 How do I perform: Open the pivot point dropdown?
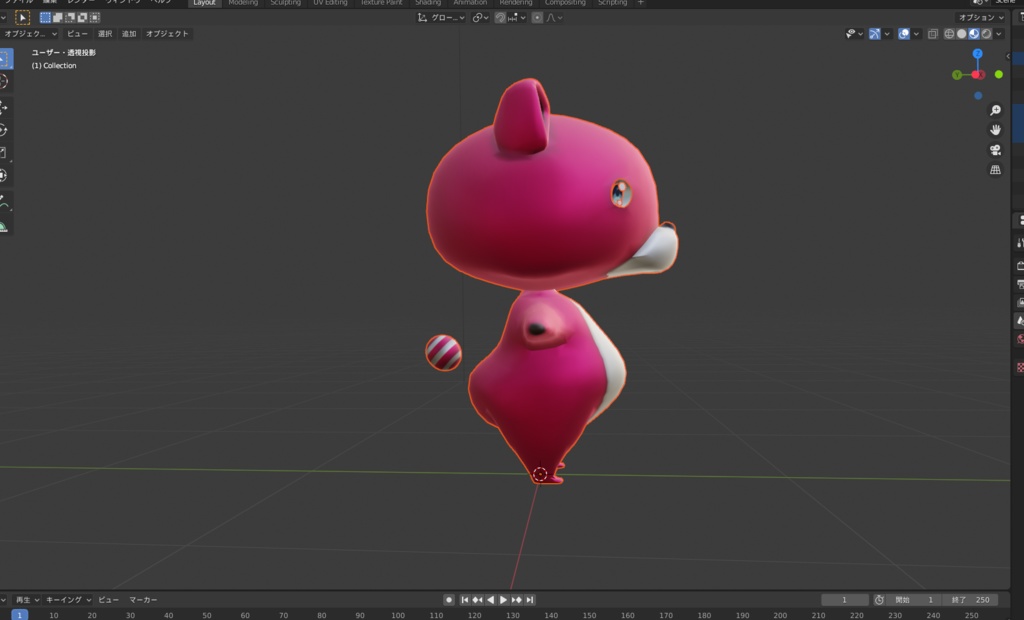(480, 18)
